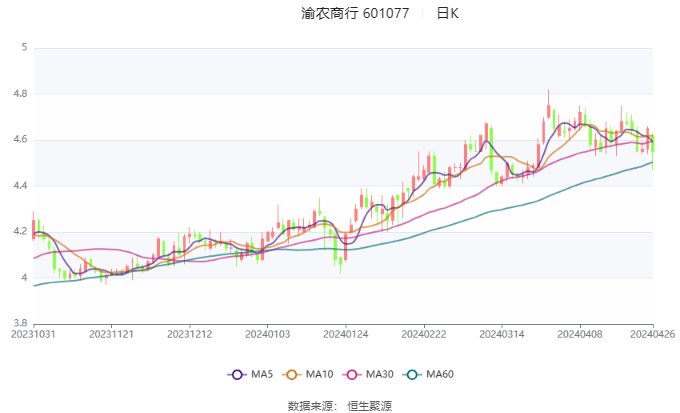This screenshot has width=680, height=413.
Task: Click the 4.6 price axis label
Action: (20, 140)
